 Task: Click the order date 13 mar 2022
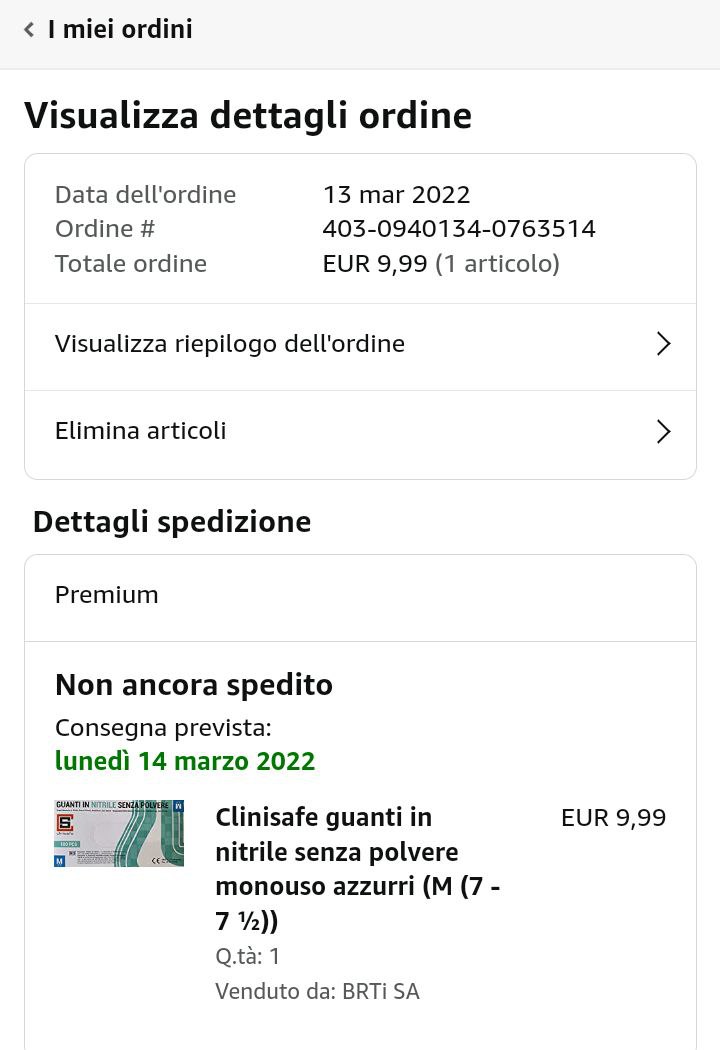click(396, 194)
